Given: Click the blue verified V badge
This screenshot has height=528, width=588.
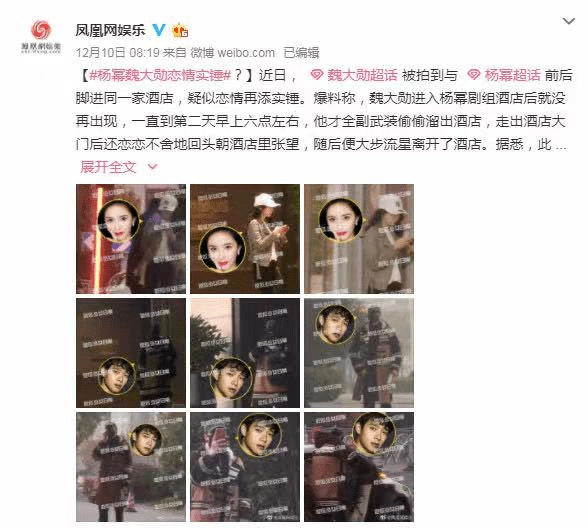Looking at the screenshot, I should 159,30.
